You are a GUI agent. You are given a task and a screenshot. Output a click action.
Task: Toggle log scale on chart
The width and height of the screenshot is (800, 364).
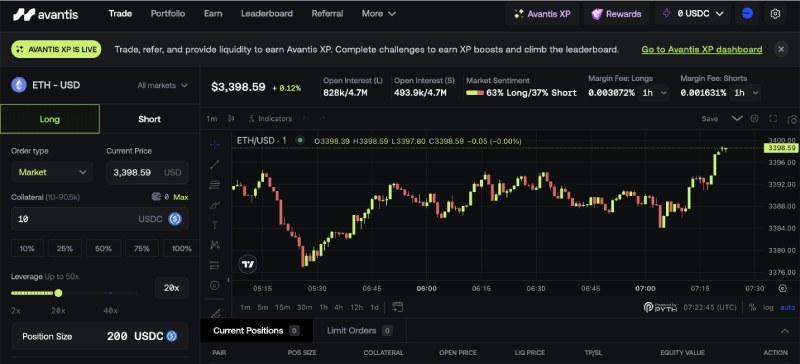tap(768, 307)
